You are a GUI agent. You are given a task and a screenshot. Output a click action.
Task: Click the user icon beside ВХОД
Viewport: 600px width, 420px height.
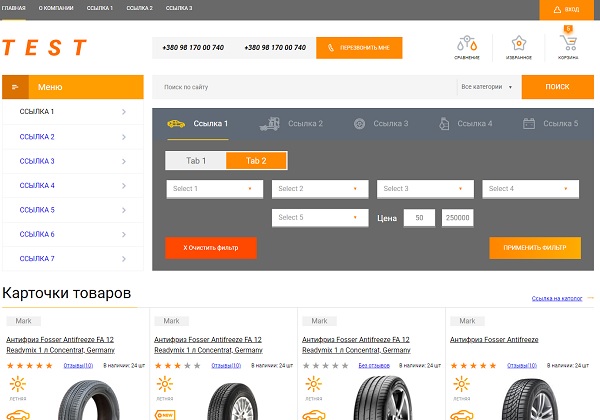pos(557,10)
